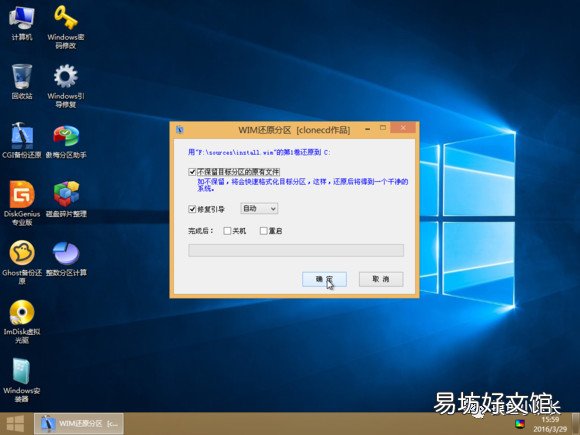Viewport: 580px width, 435px height.
Task: Open the 回收站 recycle bin icon
Action: pos(21,82)
